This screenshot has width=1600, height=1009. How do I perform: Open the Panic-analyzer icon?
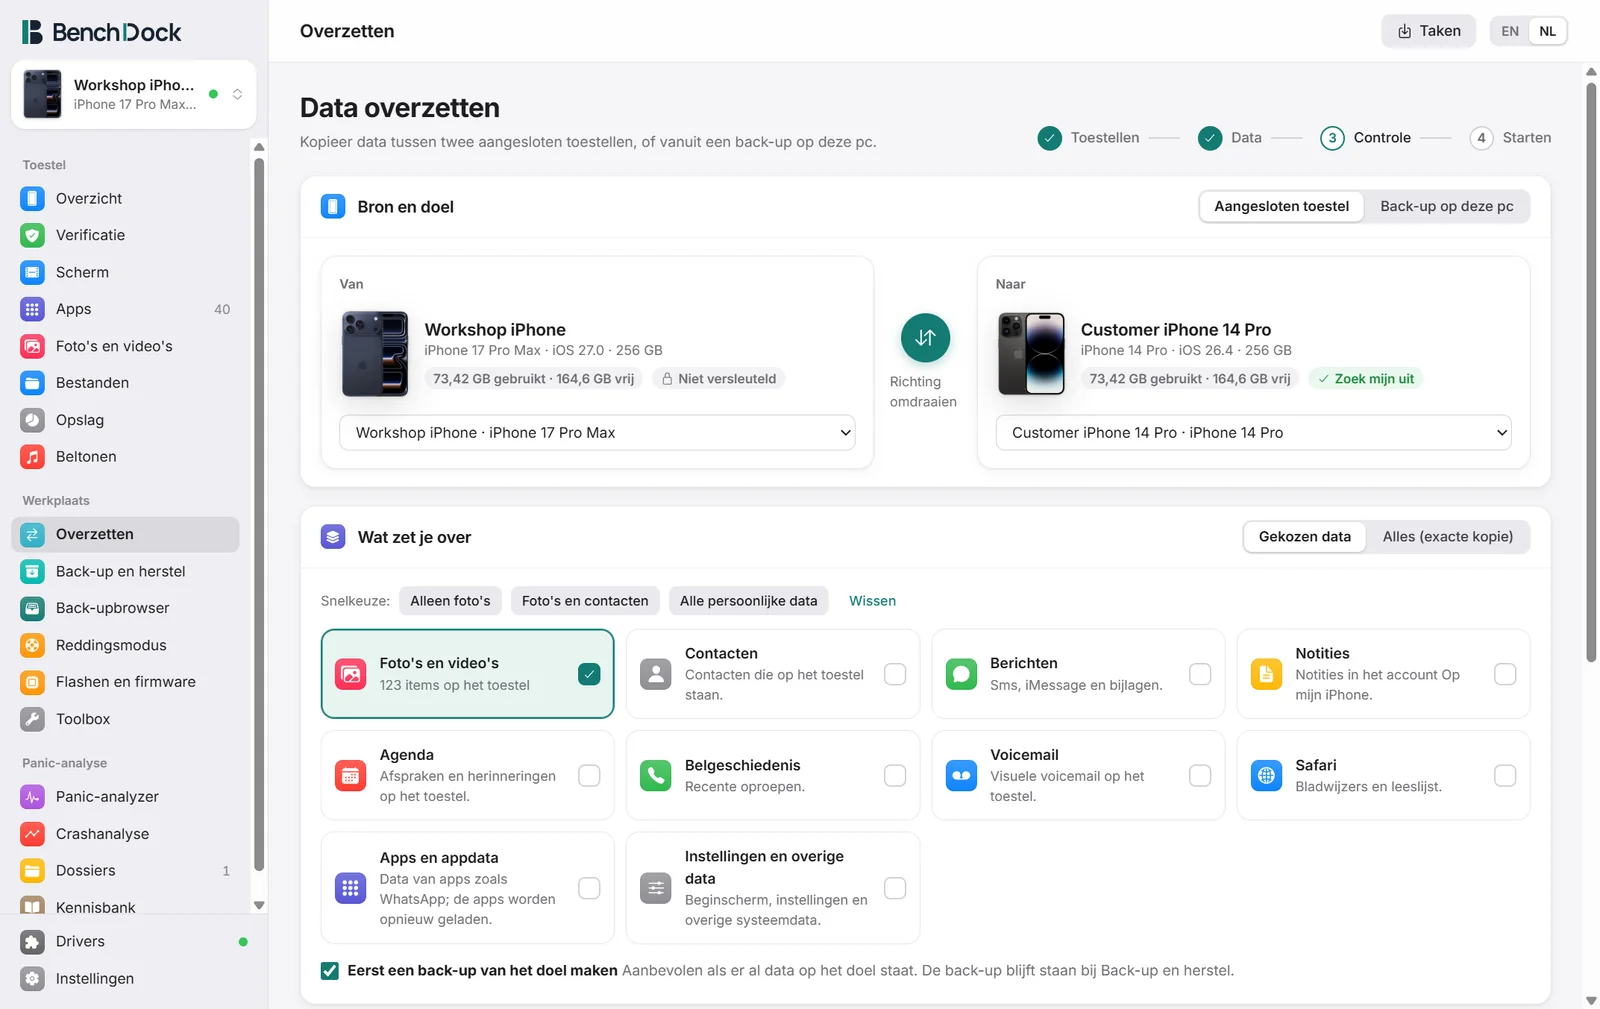click(33, 797)
